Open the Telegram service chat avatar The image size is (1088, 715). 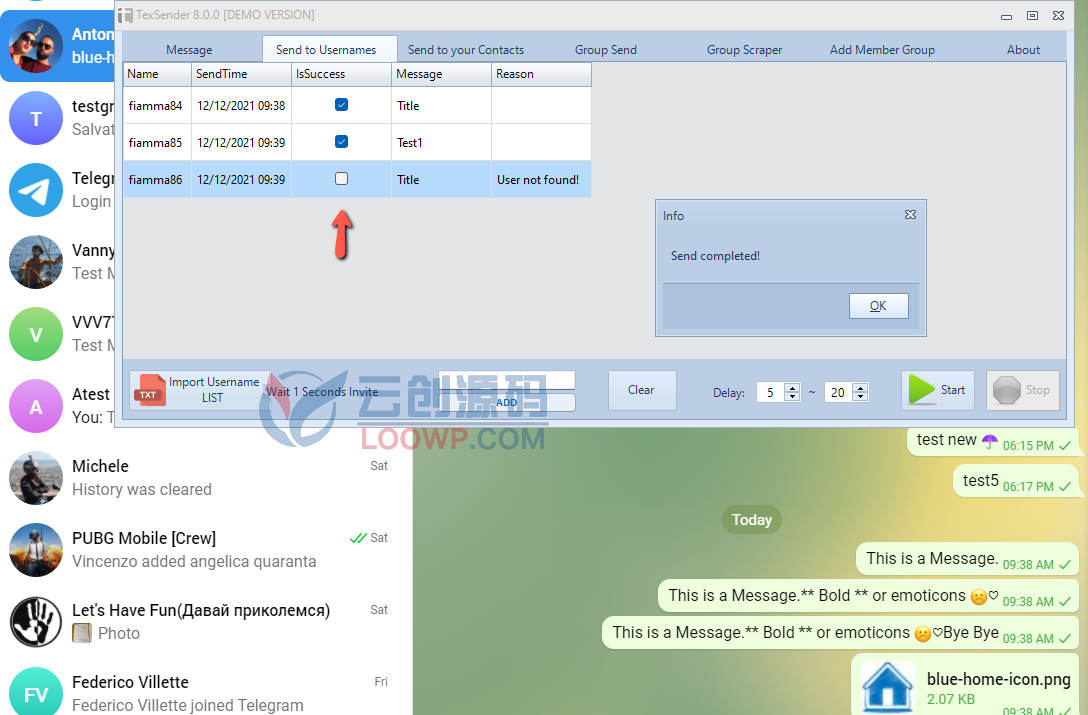point(36,190)
